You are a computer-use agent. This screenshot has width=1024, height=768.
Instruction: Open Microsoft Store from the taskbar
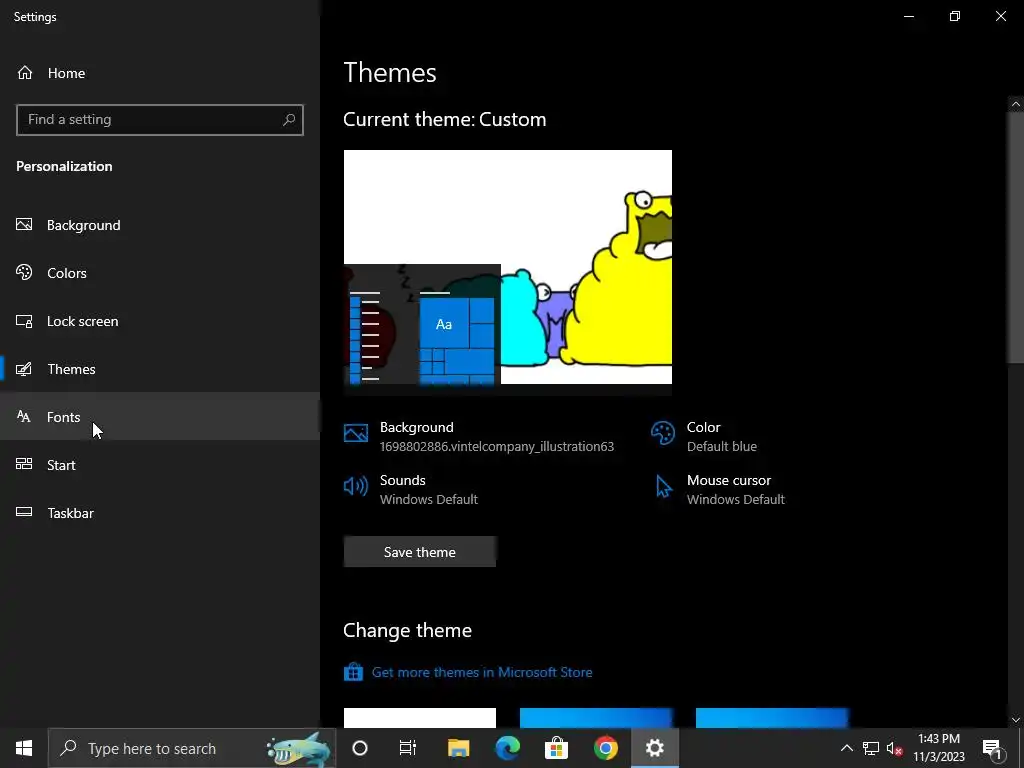(x=556, y=748)
